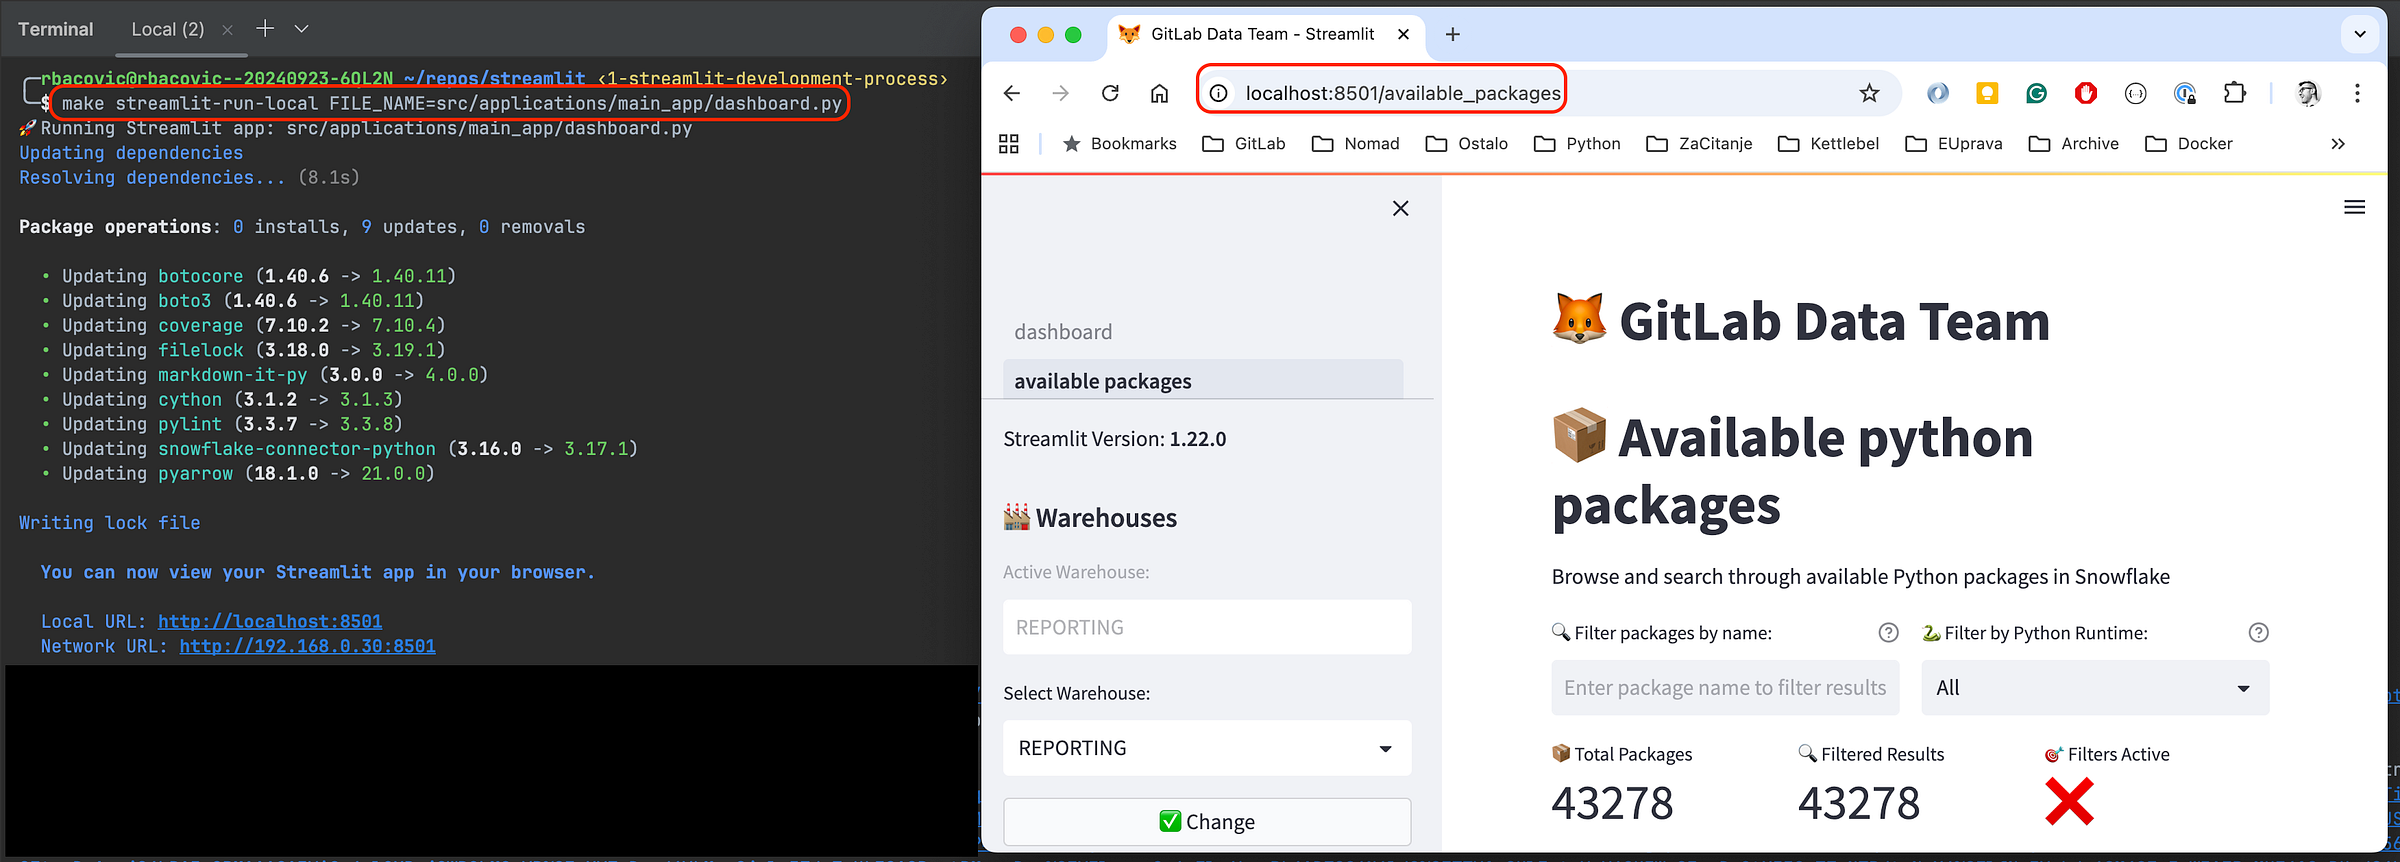Viewport: 2400px width, 862px height.
Task: Open the Network URL 192.168.0.30:8501 link
Action: click(308, 647)
